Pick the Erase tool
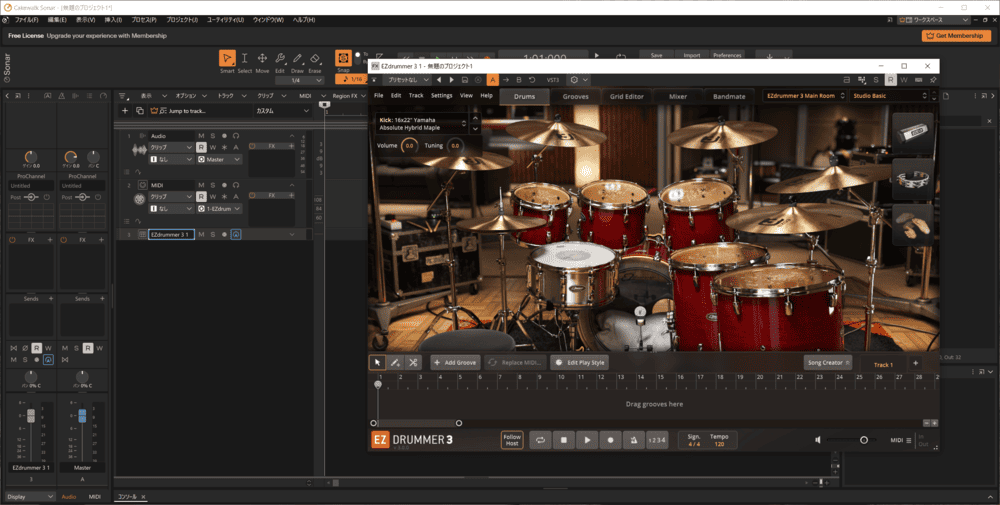The width and height of the screenshot is (1000, 505). (314, 59)
